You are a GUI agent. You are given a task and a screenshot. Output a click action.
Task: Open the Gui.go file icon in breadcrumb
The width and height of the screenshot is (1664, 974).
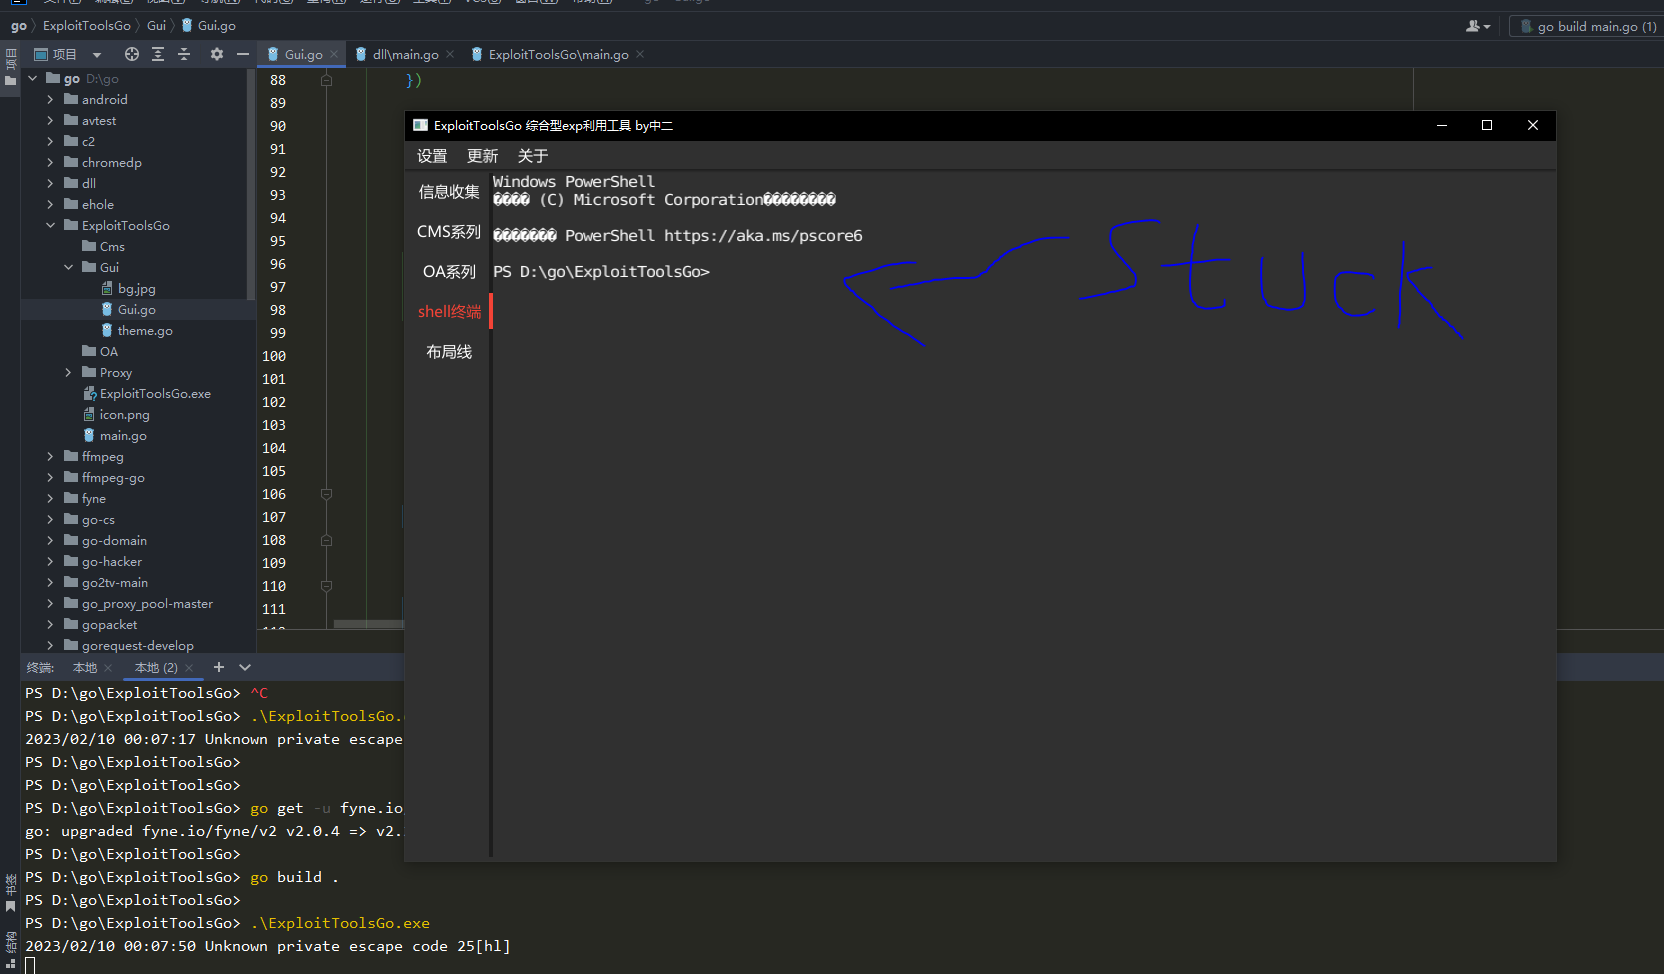[x=187, y=25]
